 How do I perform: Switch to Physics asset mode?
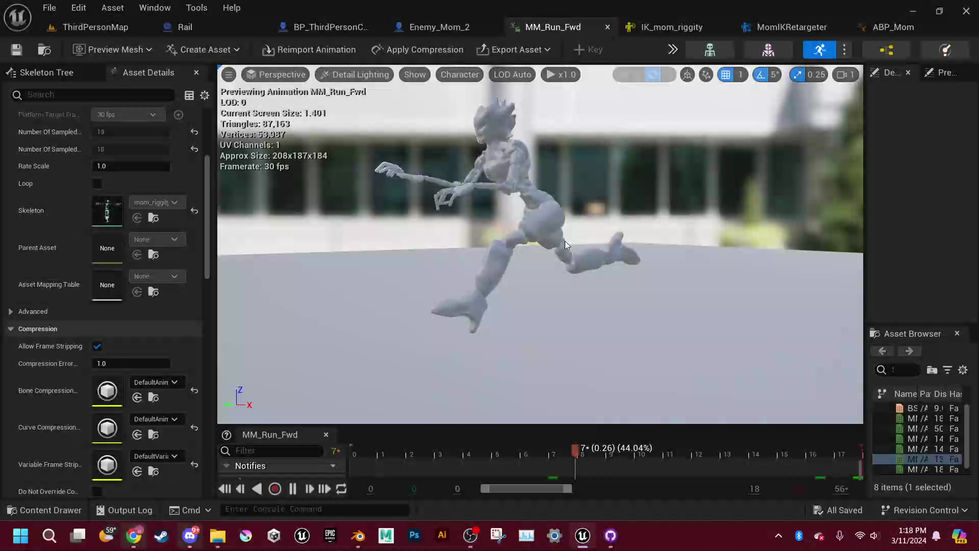tap(945, 50)
